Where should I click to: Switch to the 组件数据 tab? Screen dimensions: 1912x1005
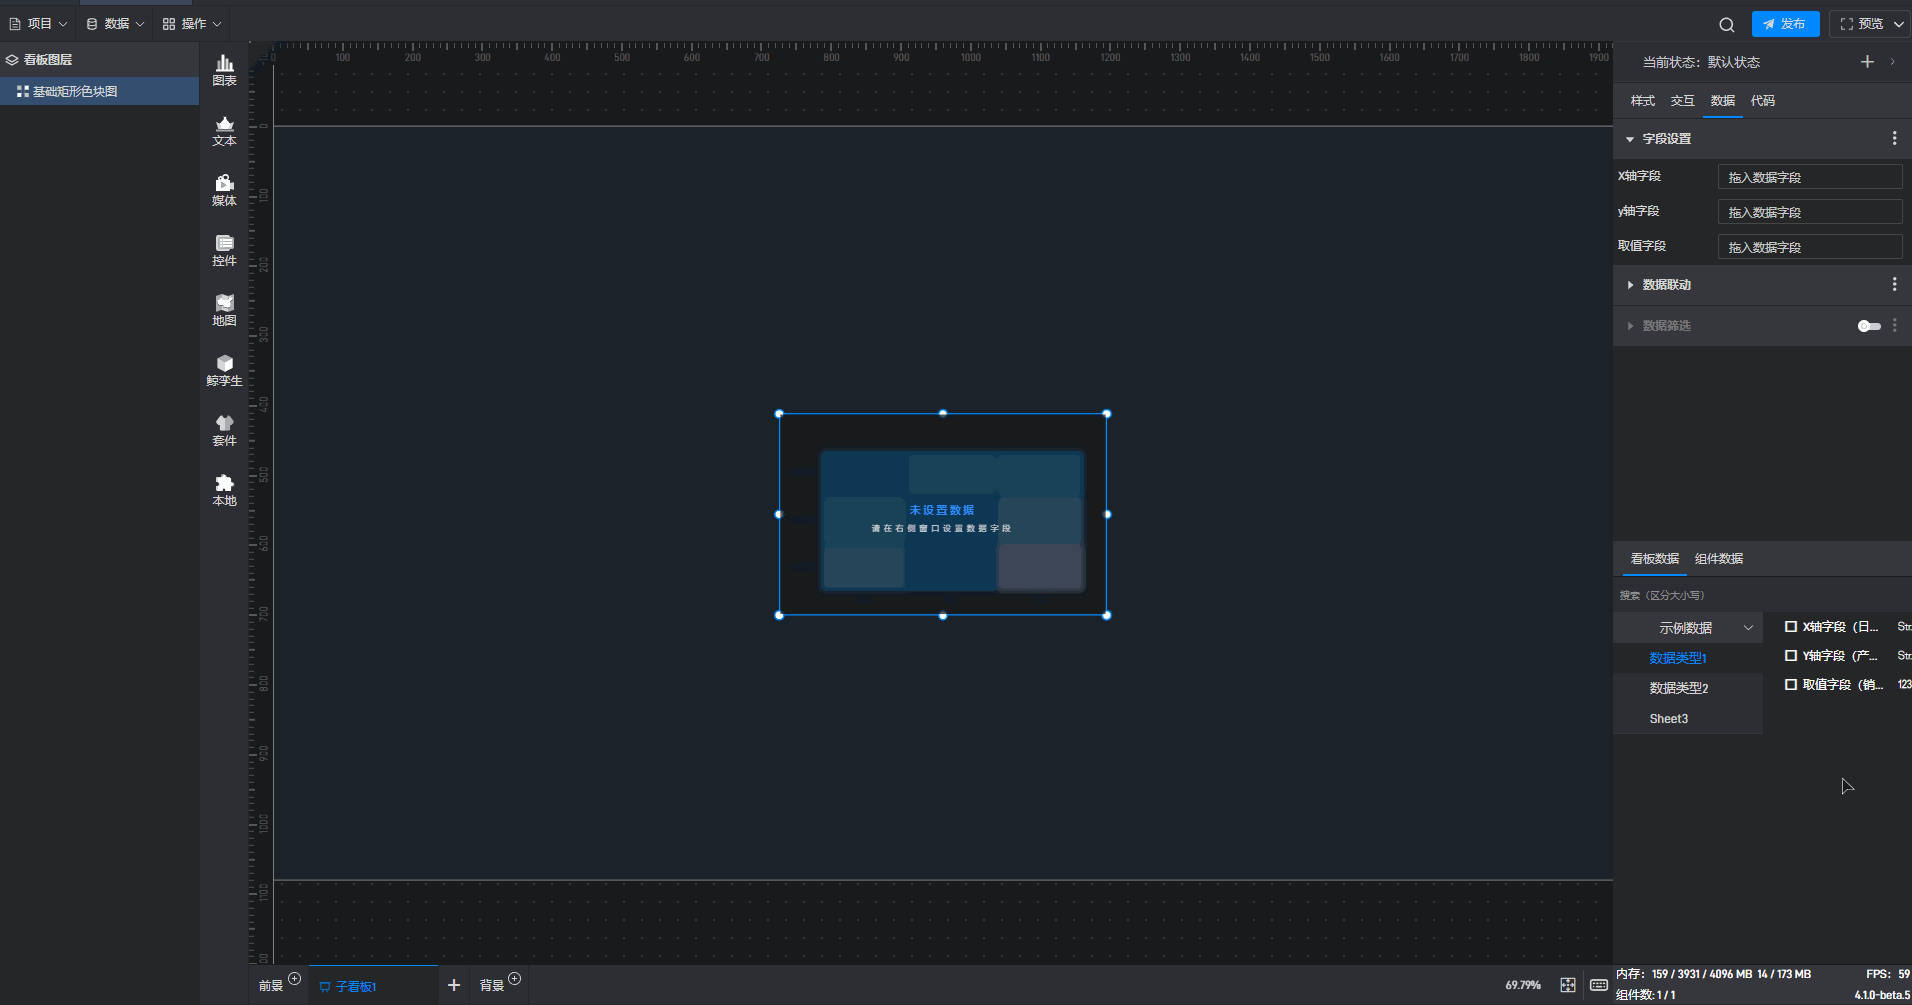pyautogui.click(x=1718, y=559)
